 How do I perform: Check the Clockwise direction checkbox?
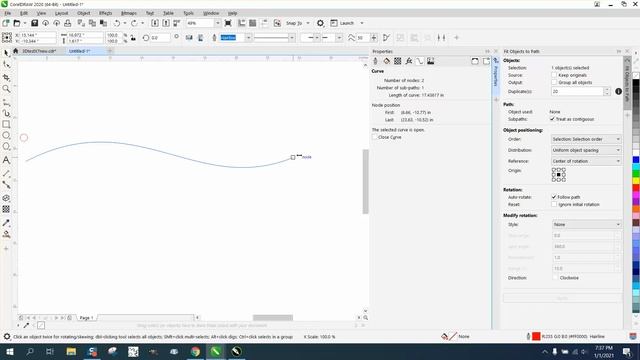pyautogui.click(x=555, y=278)
